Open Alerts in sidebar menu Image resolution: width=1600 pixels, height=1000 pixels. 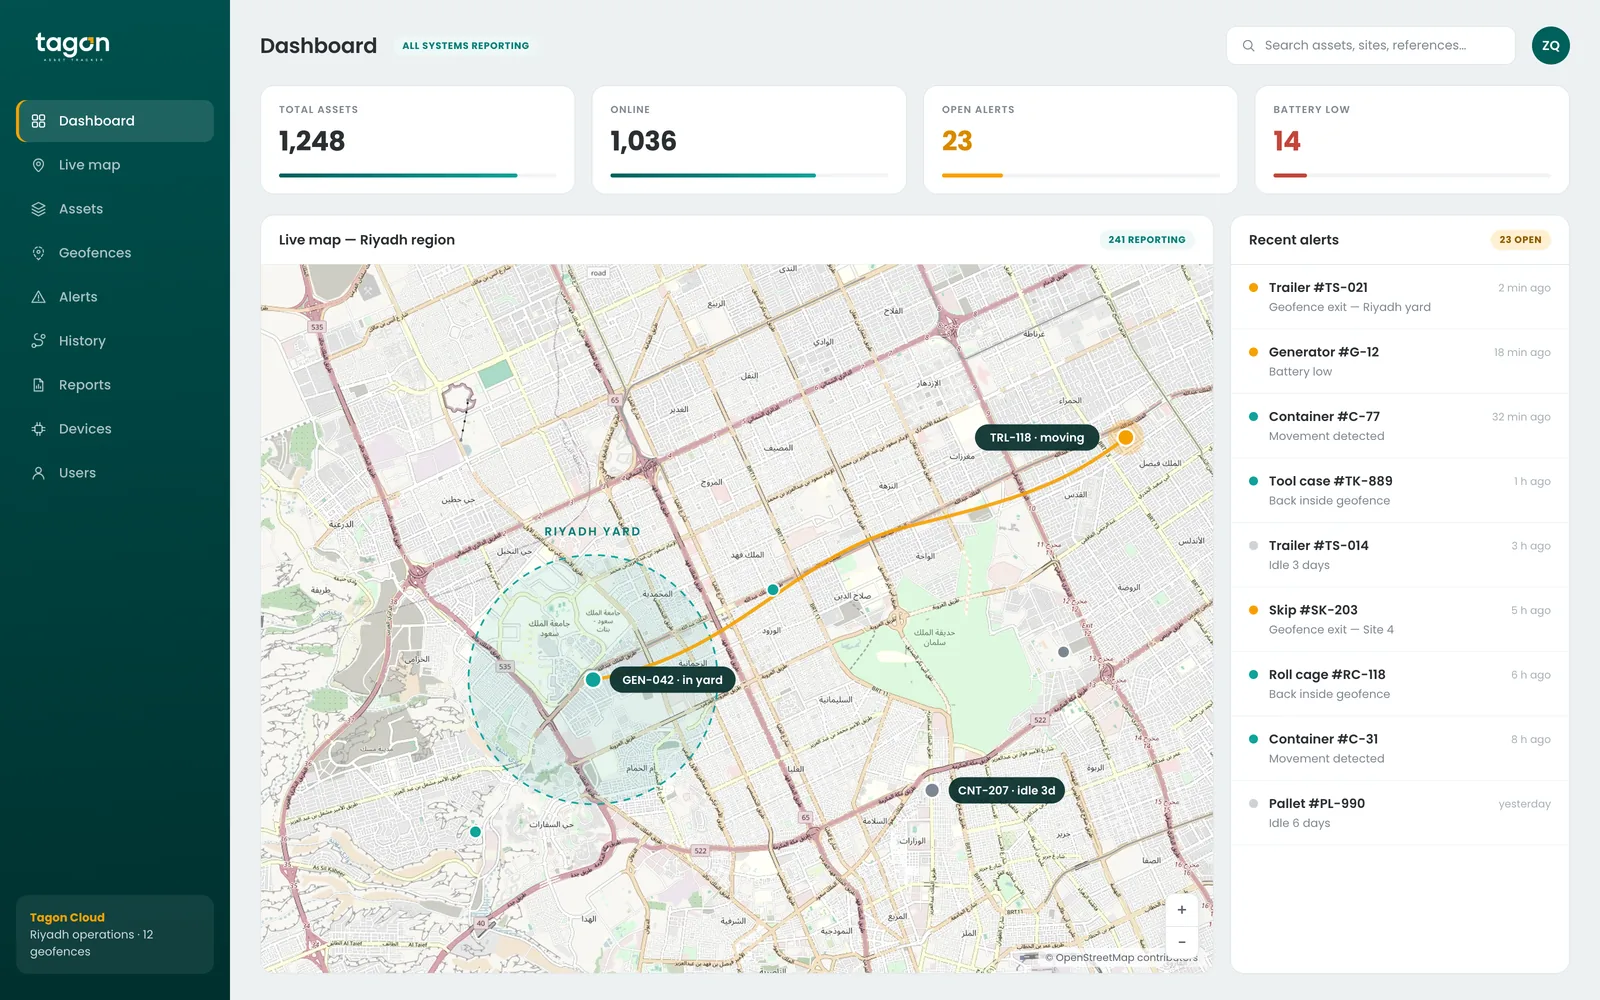pos(115,297)
